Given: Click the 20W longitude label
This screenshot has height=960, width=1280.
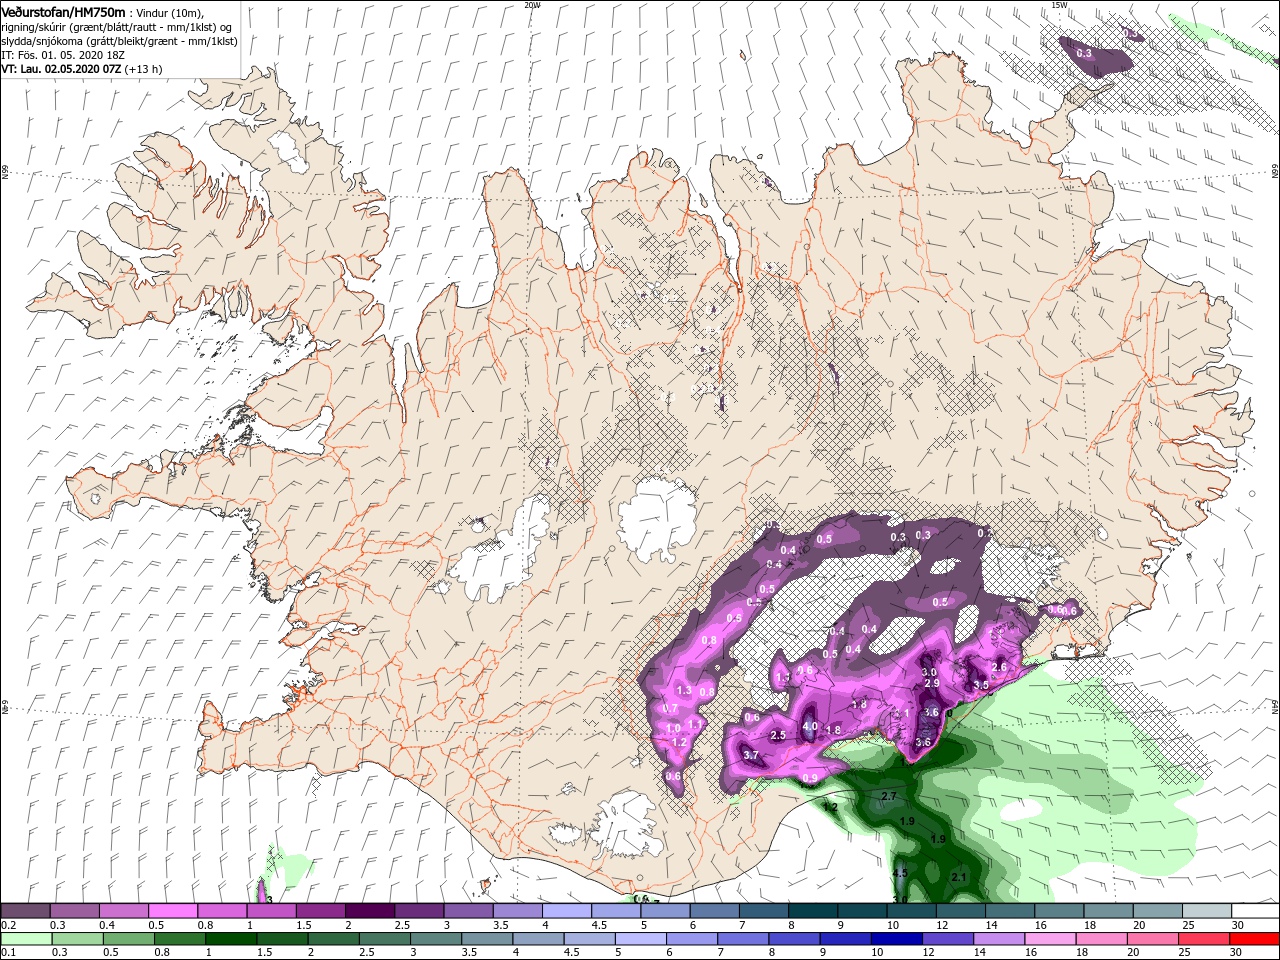Looking at the screenshot, I should pyautogui.click(x=532, y=5).
